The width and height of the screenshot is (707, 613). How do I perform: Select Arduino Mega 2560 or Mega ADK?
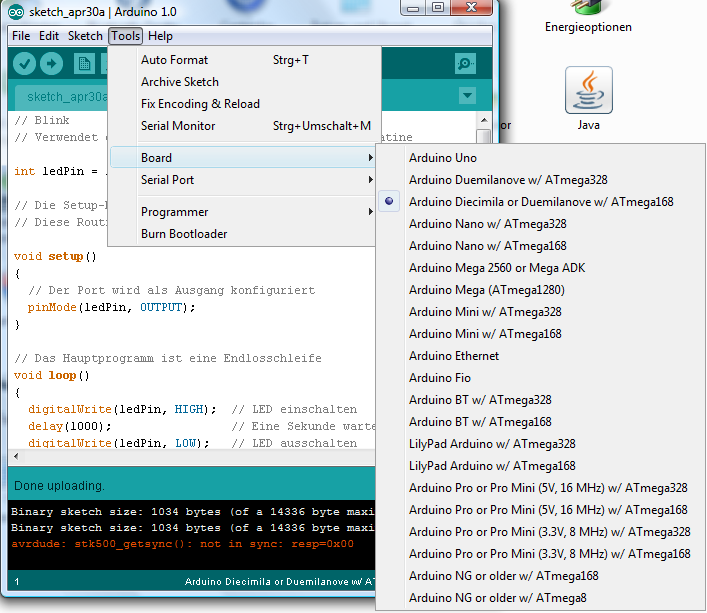[x=541, y=268]
